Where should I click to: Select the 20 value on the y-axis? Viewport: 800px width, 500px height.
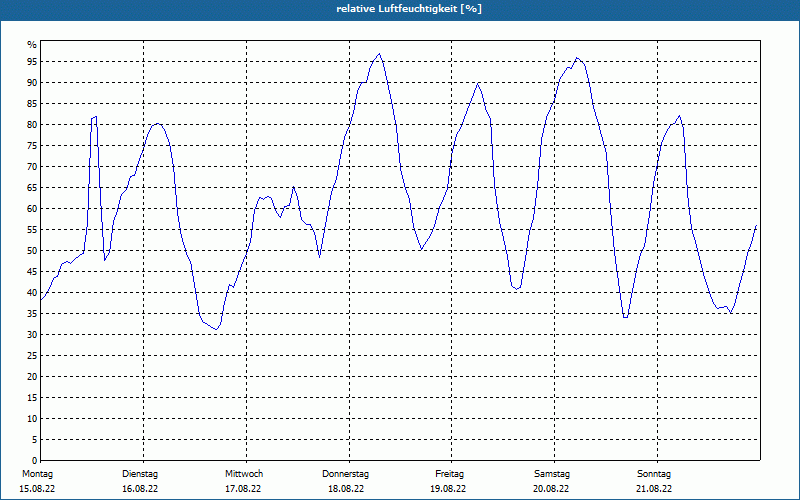click(32, 377)
